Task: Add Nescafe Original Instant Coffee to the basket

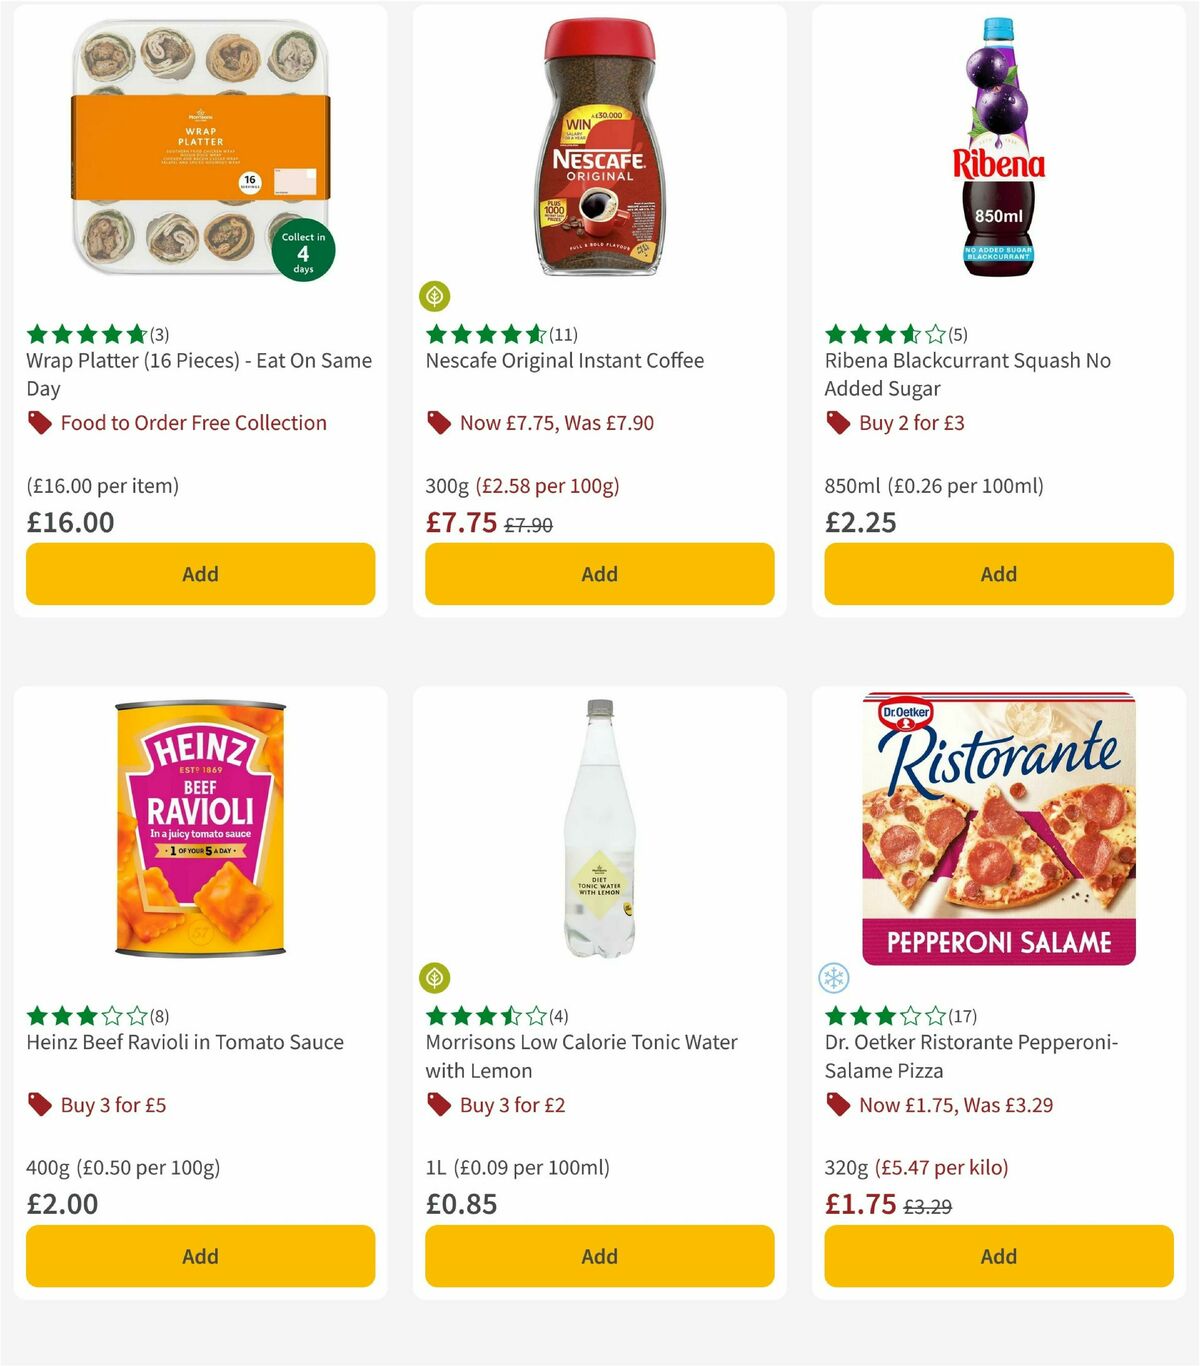Action: coord(598,574)
